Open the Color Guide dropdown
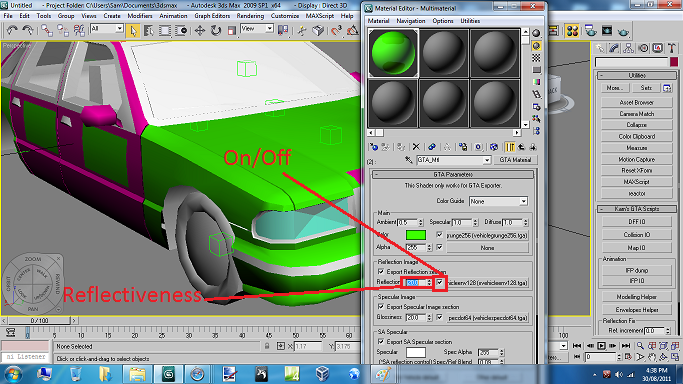Screen dimensions: 683x384 pyautogui.click(x=498, y=201)
